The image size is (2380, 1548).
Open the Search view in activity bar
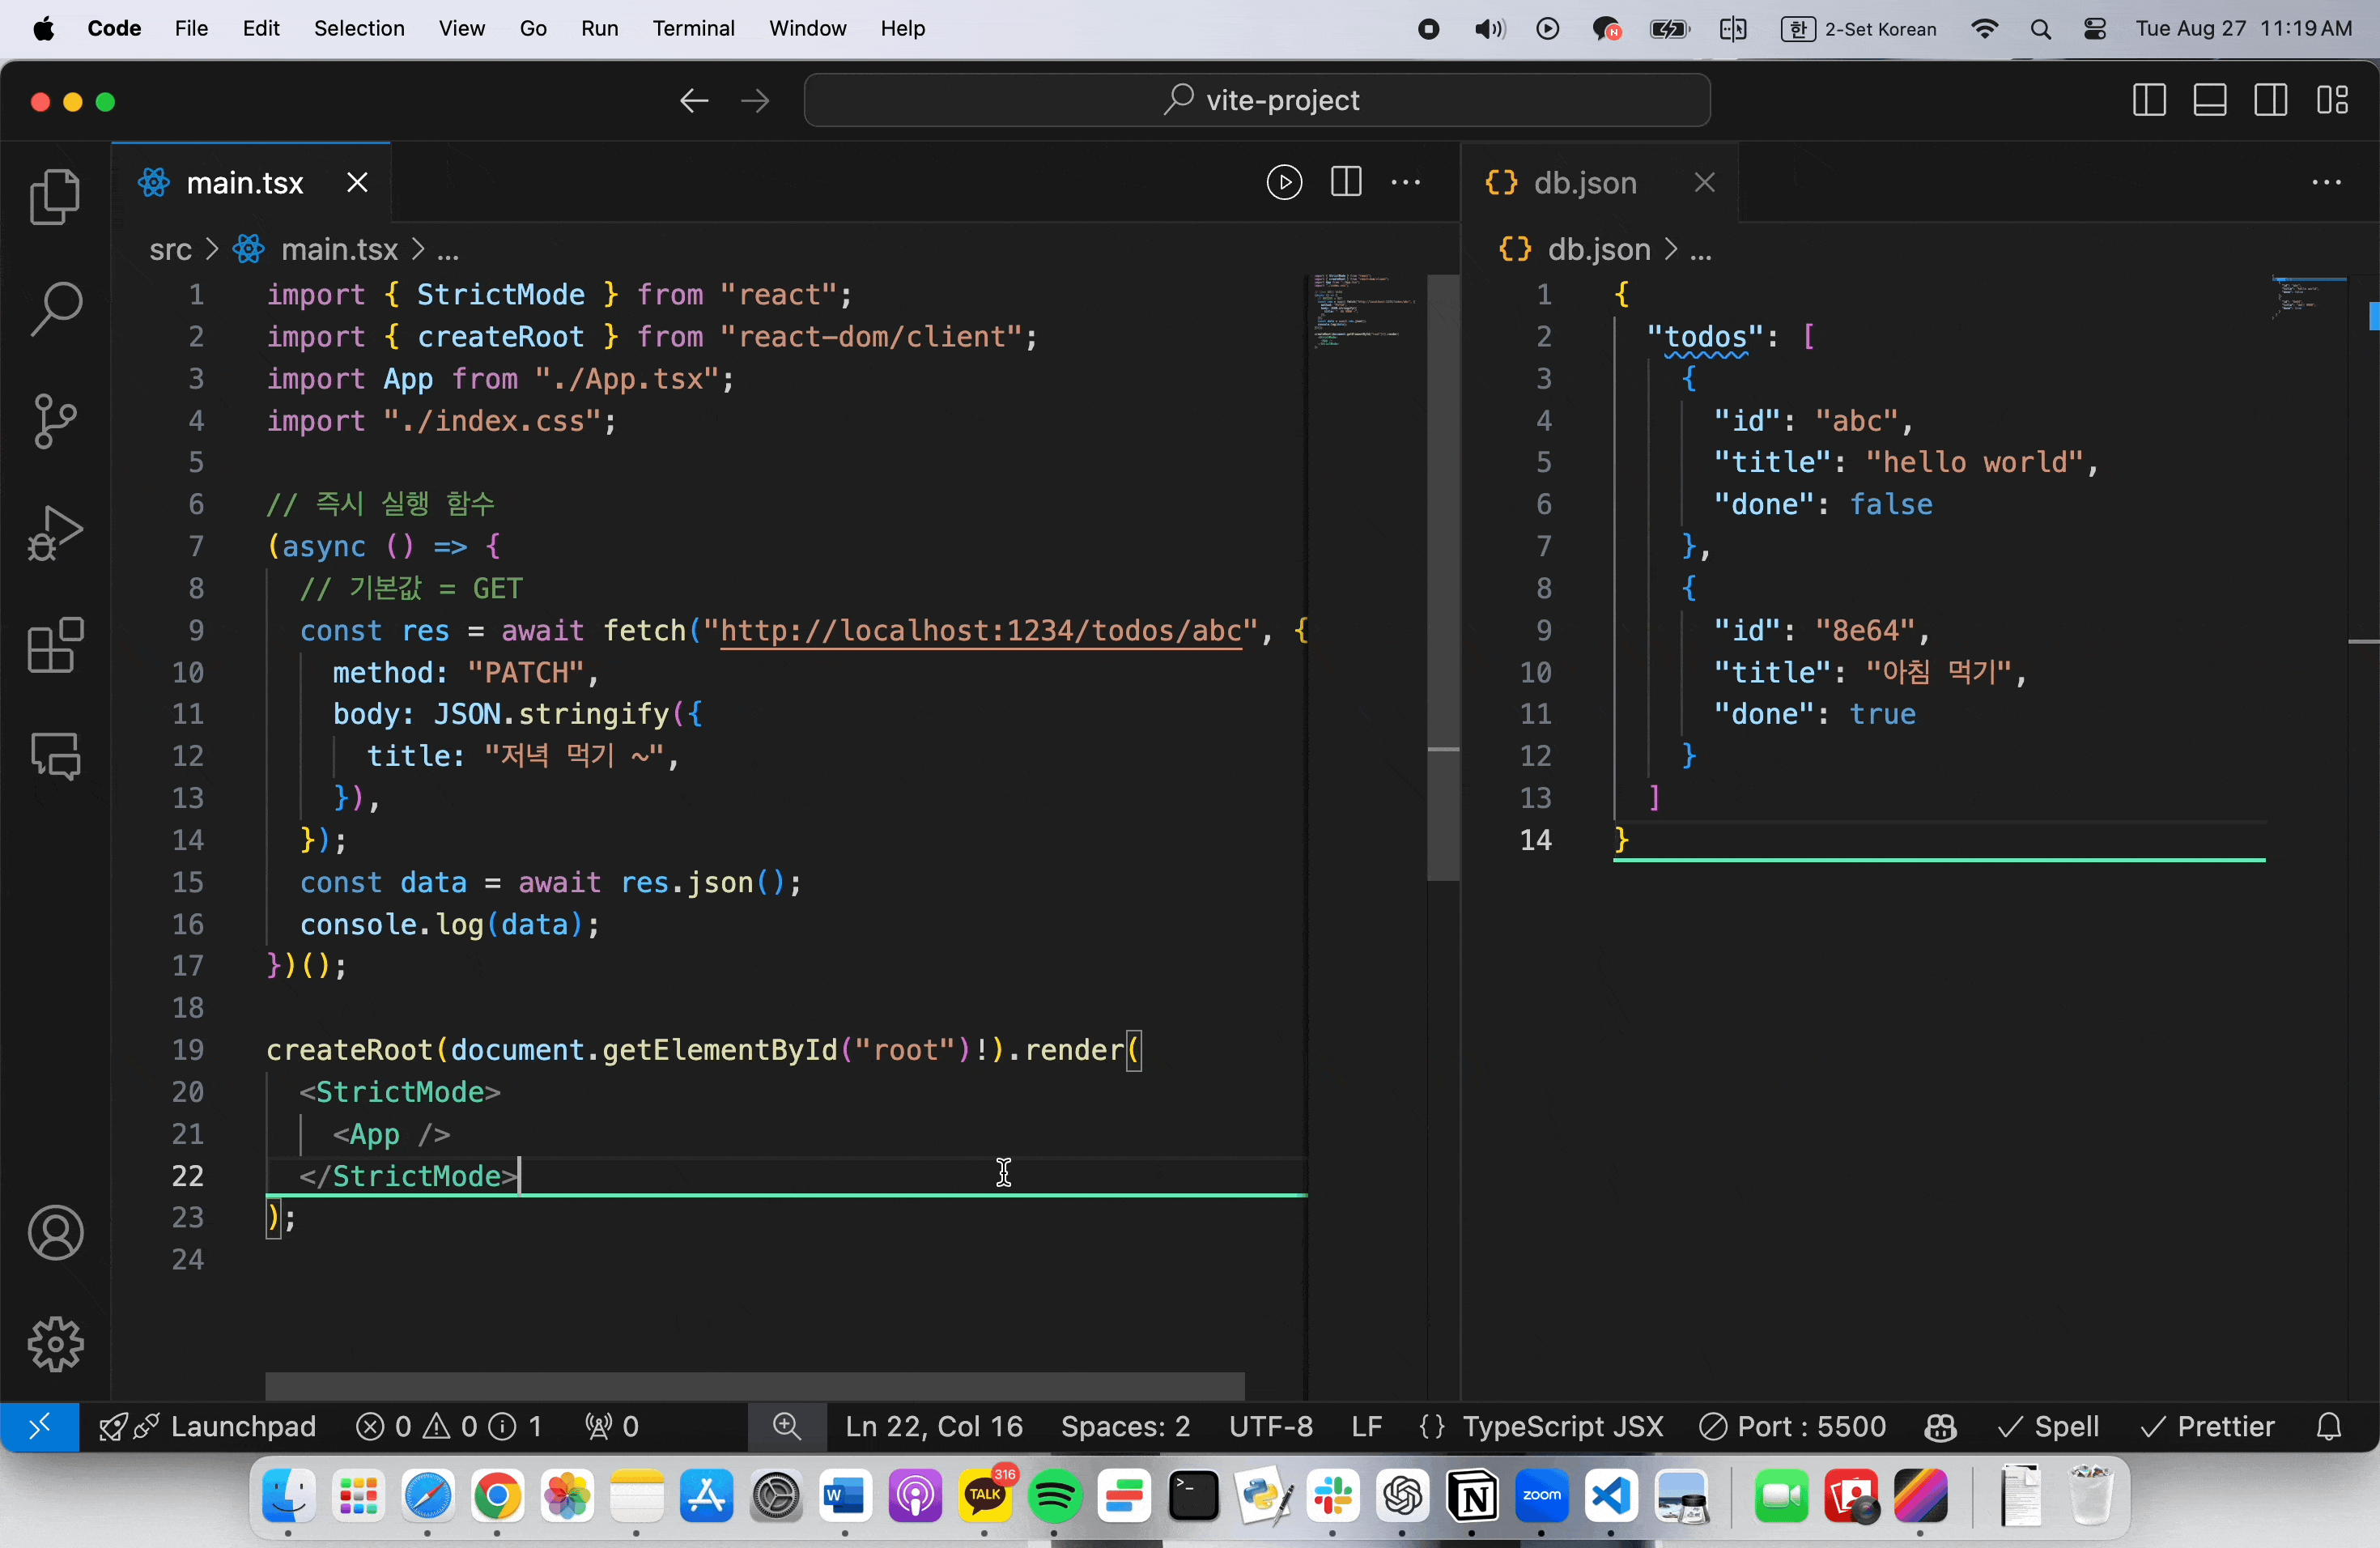[x=55, y=307]
